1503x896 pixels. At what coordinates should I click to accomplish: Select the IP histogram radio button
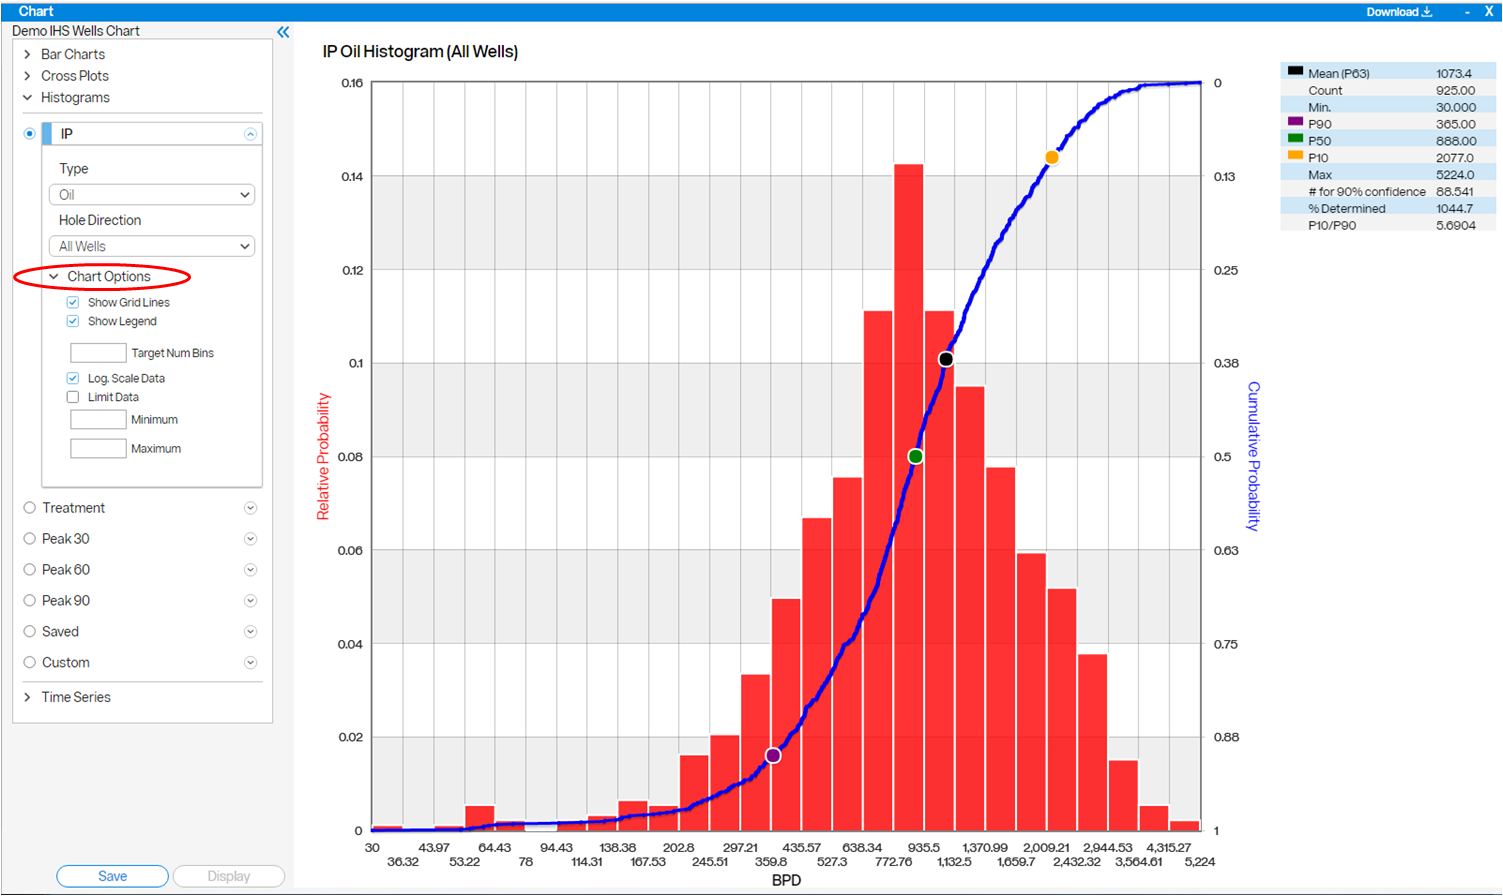[x=29, y=134]
